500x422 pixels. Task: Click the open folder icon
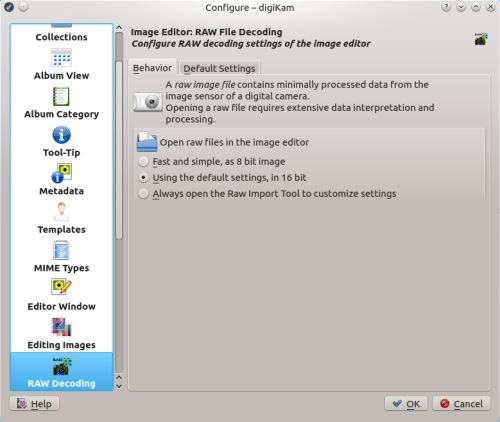pos(147,142)
